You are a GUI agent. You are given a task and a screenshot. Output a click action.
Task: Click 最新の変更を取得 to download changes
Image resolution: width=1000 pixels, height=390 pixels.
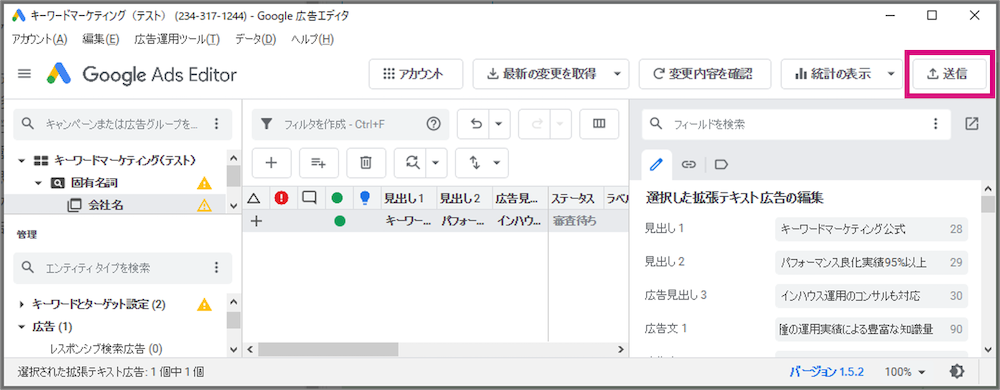coord(541,74)
